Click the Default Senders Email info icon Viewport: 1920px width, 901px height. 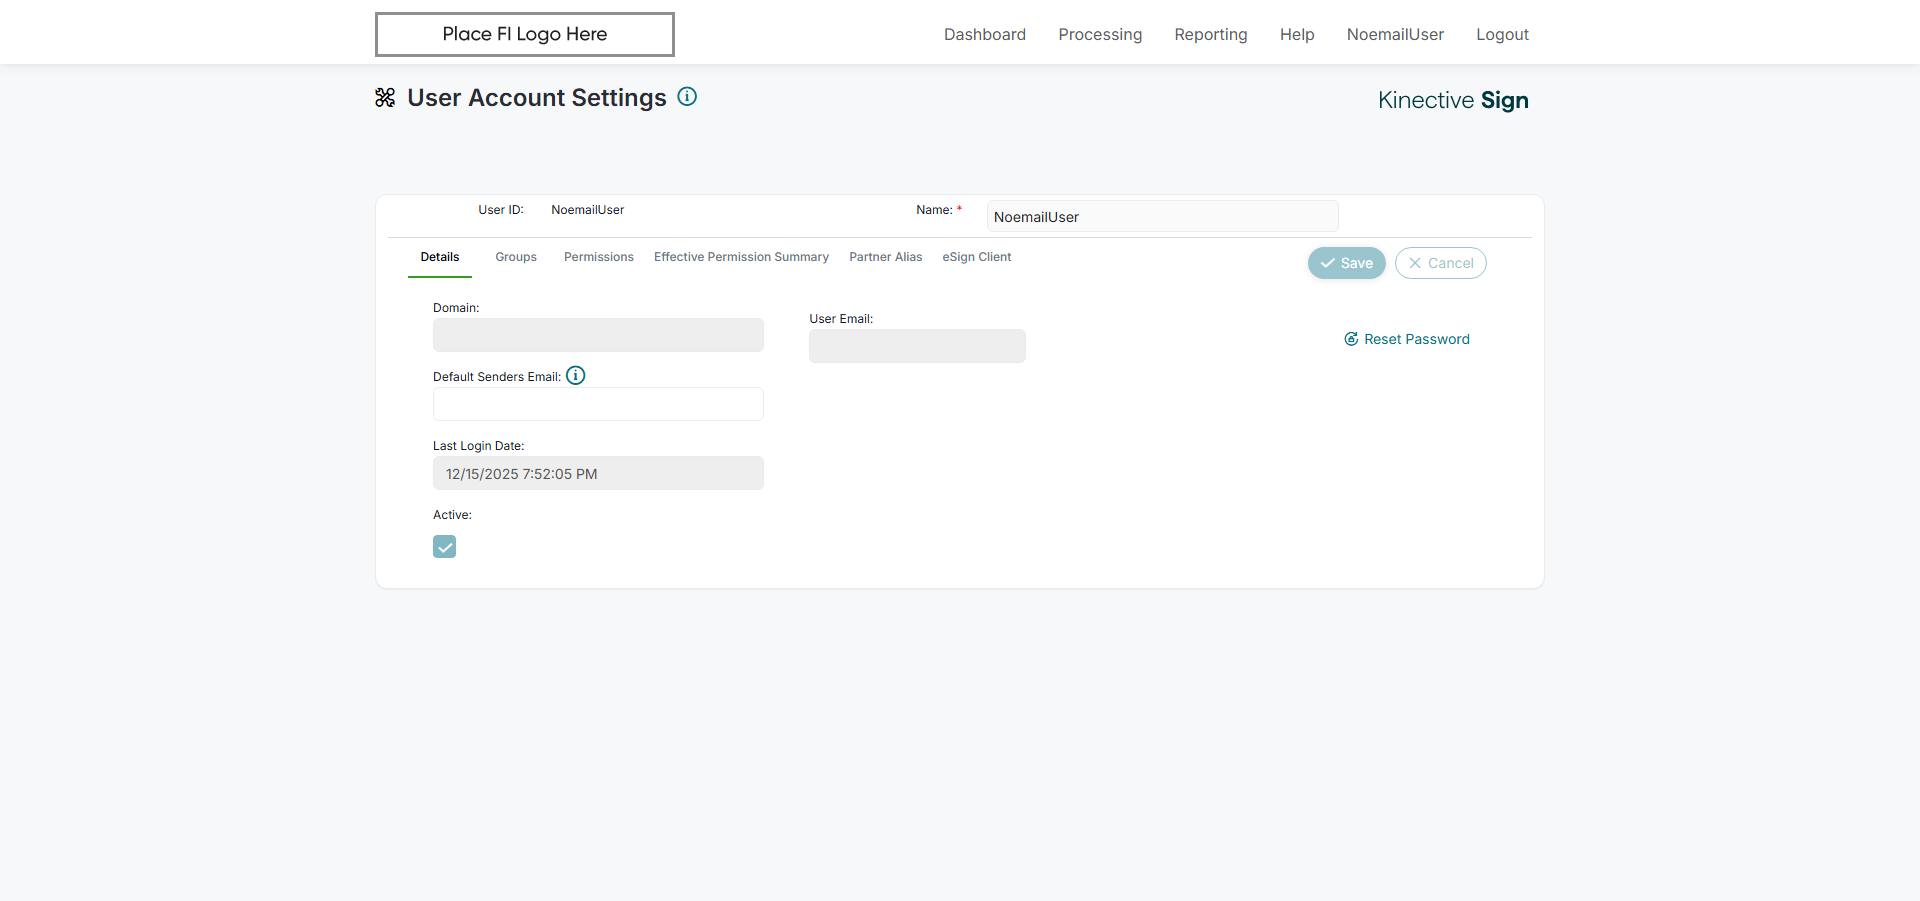click(576, 376)
